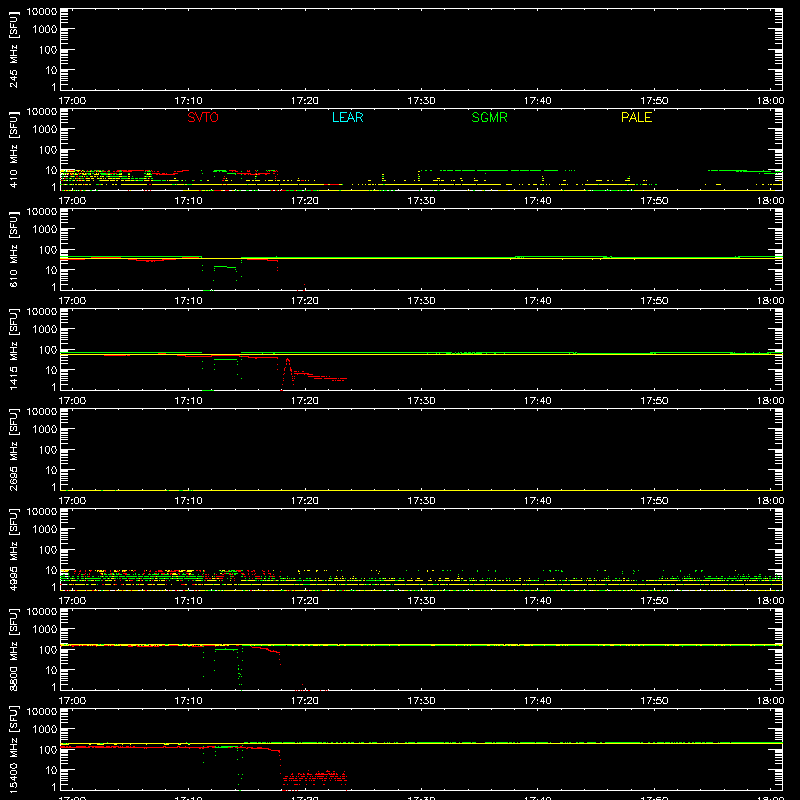The width and height of the screenshot is (800, 800).
Task: Click 17:30 time label under 245 MHz panel
Action: click(421, 101)
